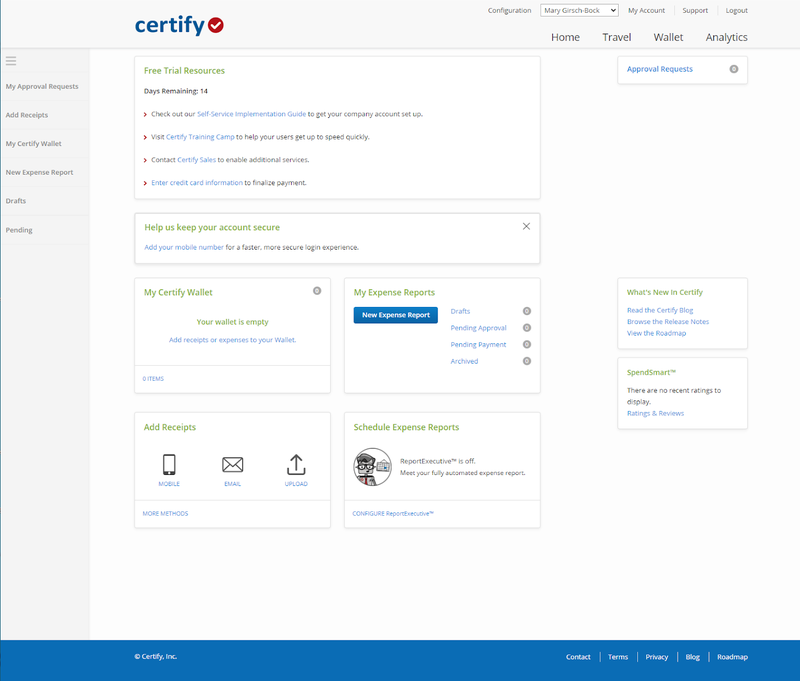Click the UPLOAD label under Add Receipts
The image size is (800, 681).
tap(296, 484)
